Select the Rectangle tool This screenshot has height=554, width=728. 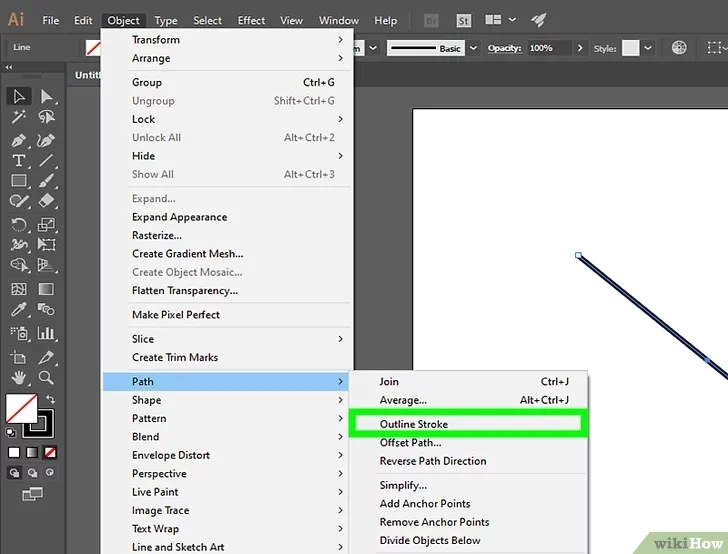coord(19,181)
